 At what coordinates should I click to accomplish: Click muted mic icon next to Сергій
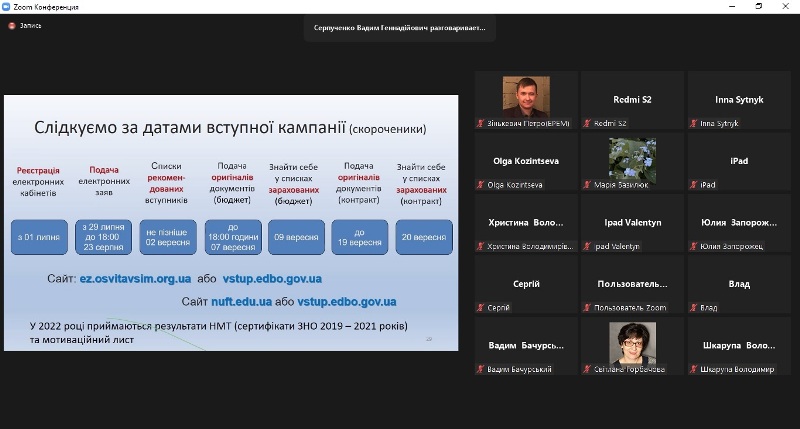pos(480,308)
